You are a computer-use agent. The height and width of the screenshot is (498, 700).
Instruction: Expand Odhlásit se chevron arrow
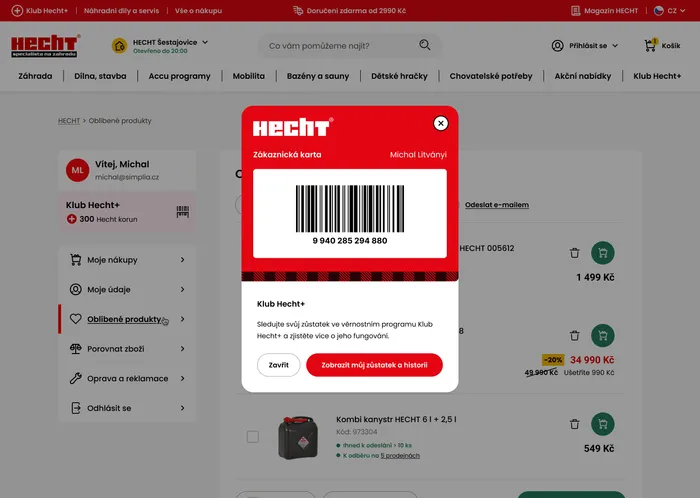(x=183, y=408)
